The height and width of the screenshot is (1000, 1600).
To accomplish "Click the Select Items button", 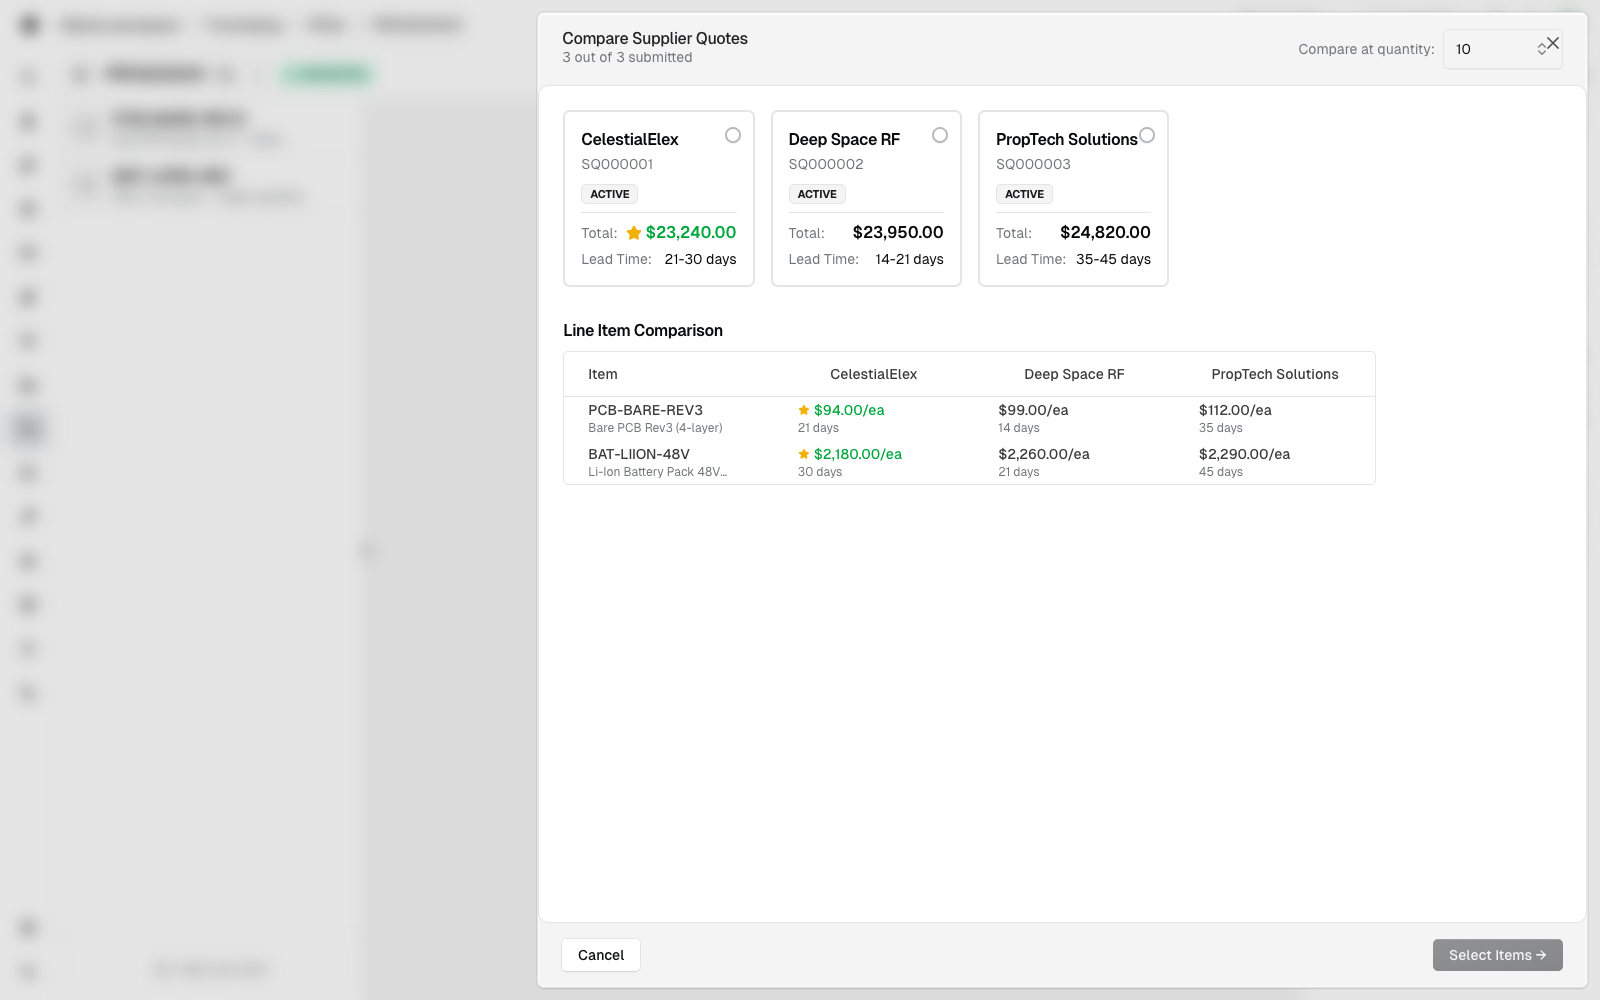I will pyautogui.click(x=1497, y=955).
